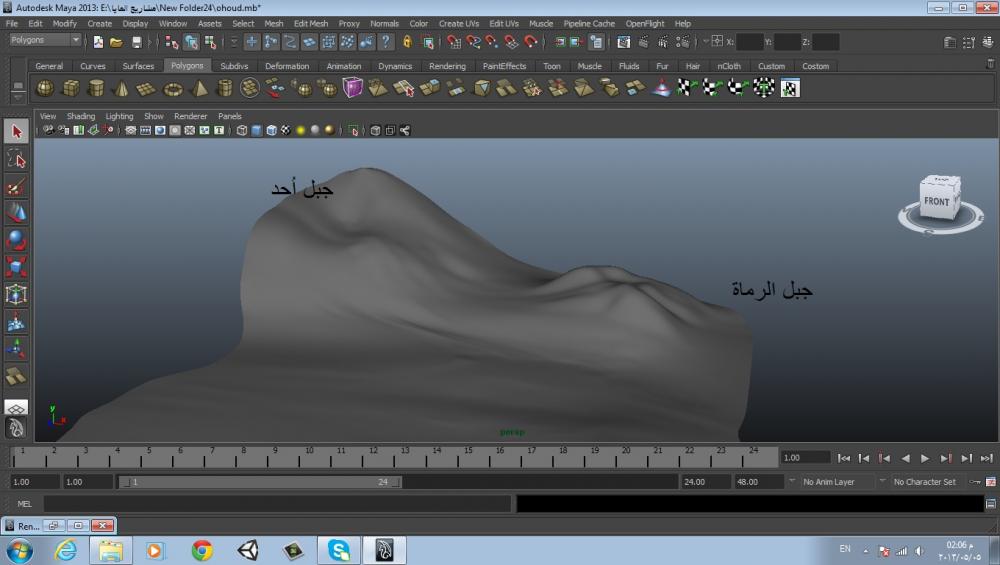Pick the Paint Selection tool
Viewport: 1000px width, 565px height.
tap(16, 186)
